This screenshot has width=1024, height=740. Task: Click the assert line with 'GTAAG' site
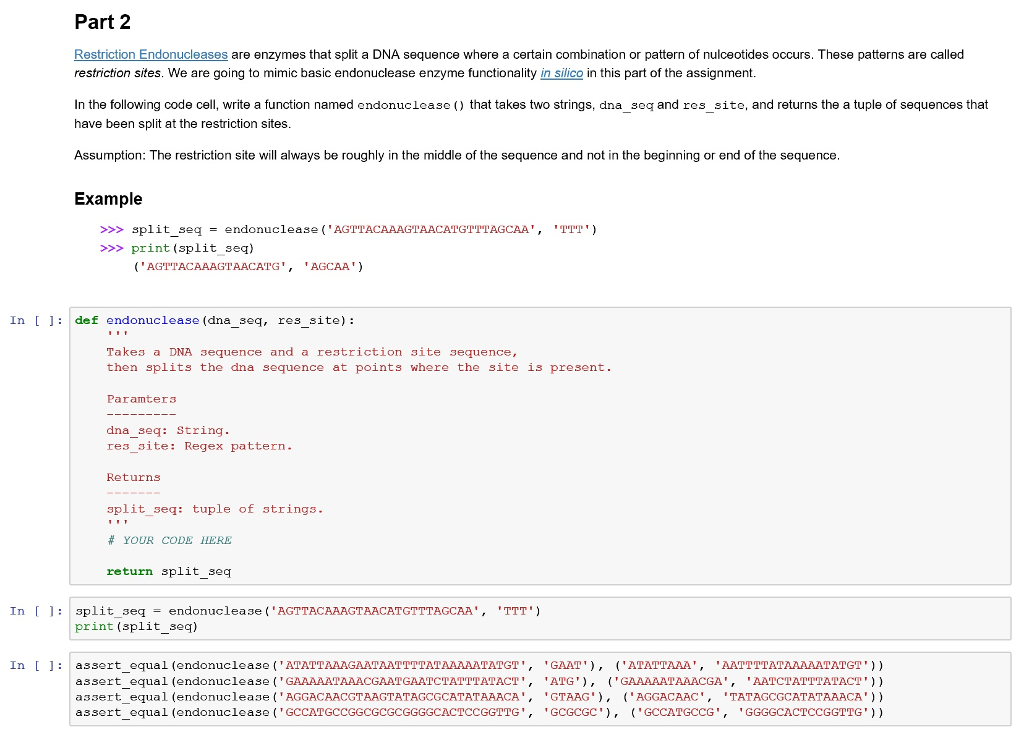point(479,697)
